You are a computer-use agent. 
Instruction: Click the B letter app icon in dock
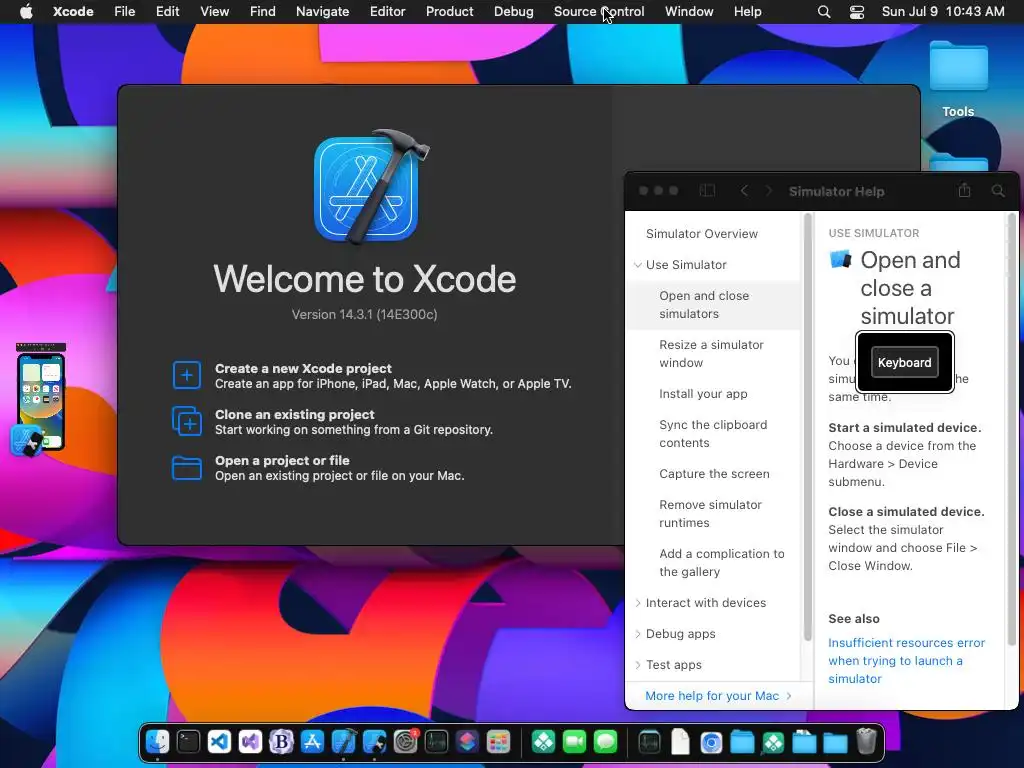[x=281, y=742]
